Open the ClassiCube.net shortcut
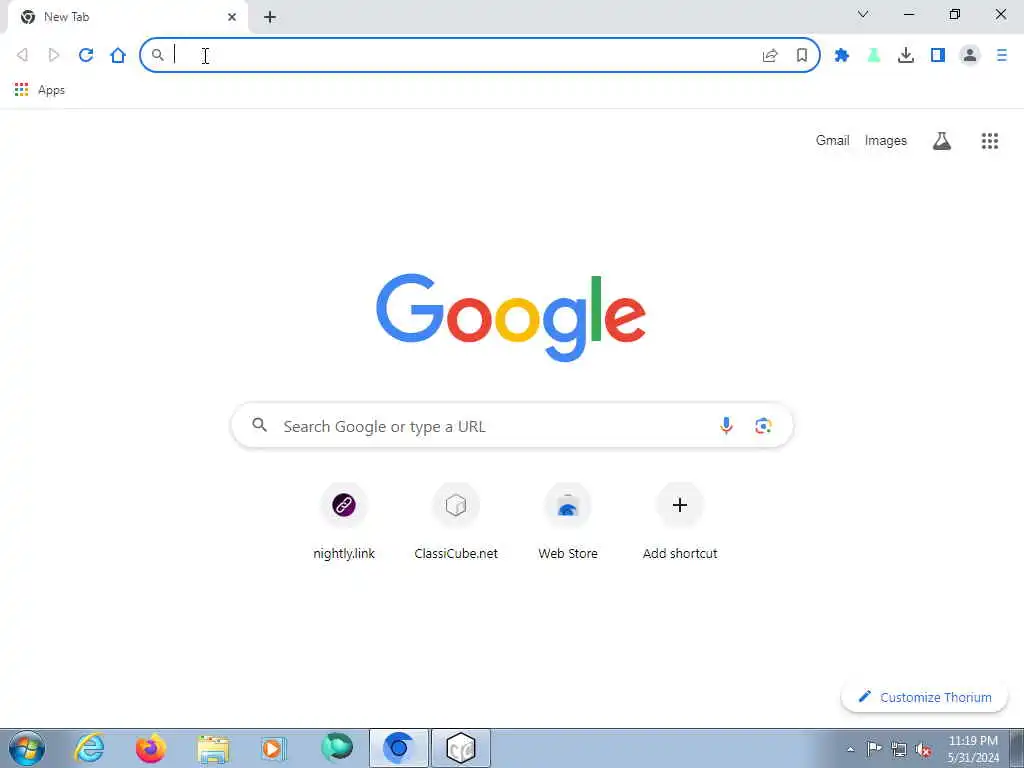 click(x=456, y=522)
